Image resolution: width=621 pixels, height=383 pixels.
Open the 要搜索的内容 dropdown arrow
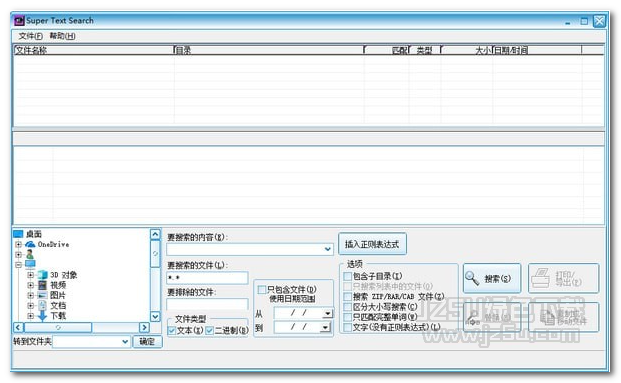(328, 249)
